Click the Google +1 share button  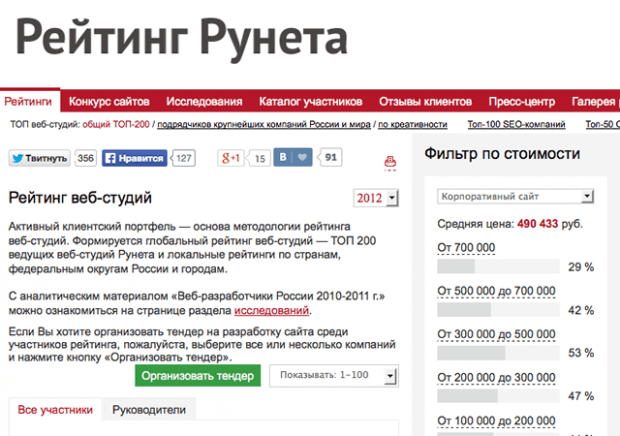(233, 158)
